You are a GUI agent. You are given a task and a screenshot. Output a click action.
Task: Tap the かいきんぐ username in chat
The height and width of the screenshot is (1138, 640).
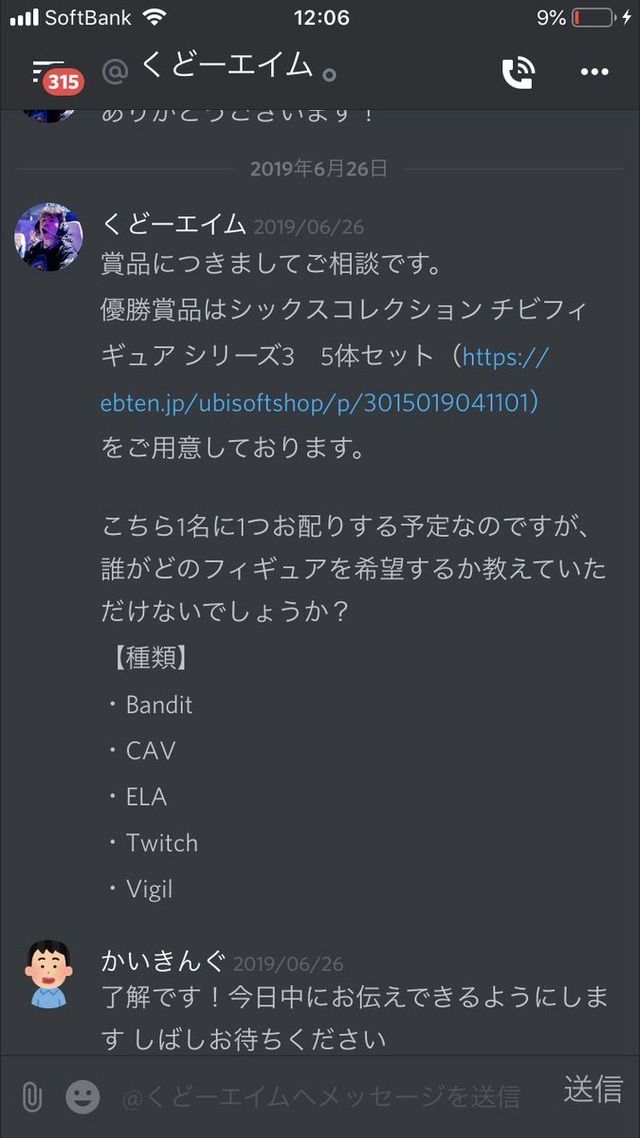164,962
